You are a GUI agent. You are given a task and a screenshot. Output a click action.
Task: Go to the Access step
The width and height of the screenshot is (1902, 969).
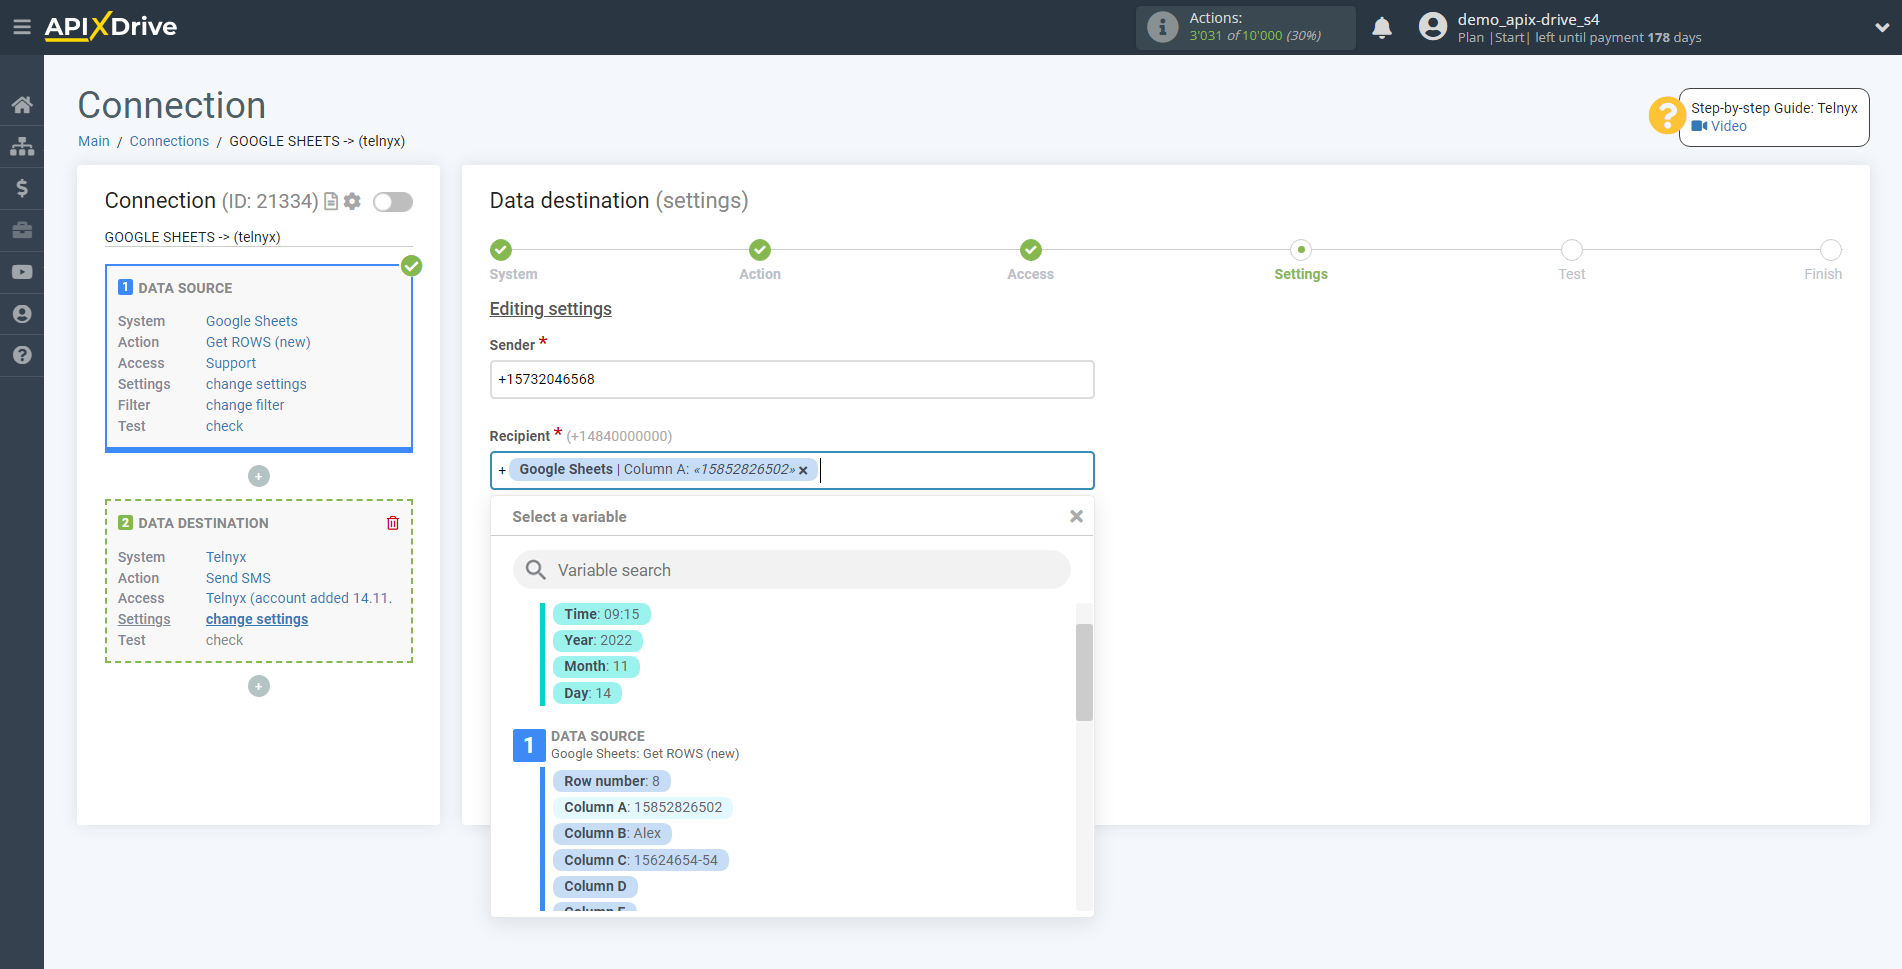(1031, 250)
